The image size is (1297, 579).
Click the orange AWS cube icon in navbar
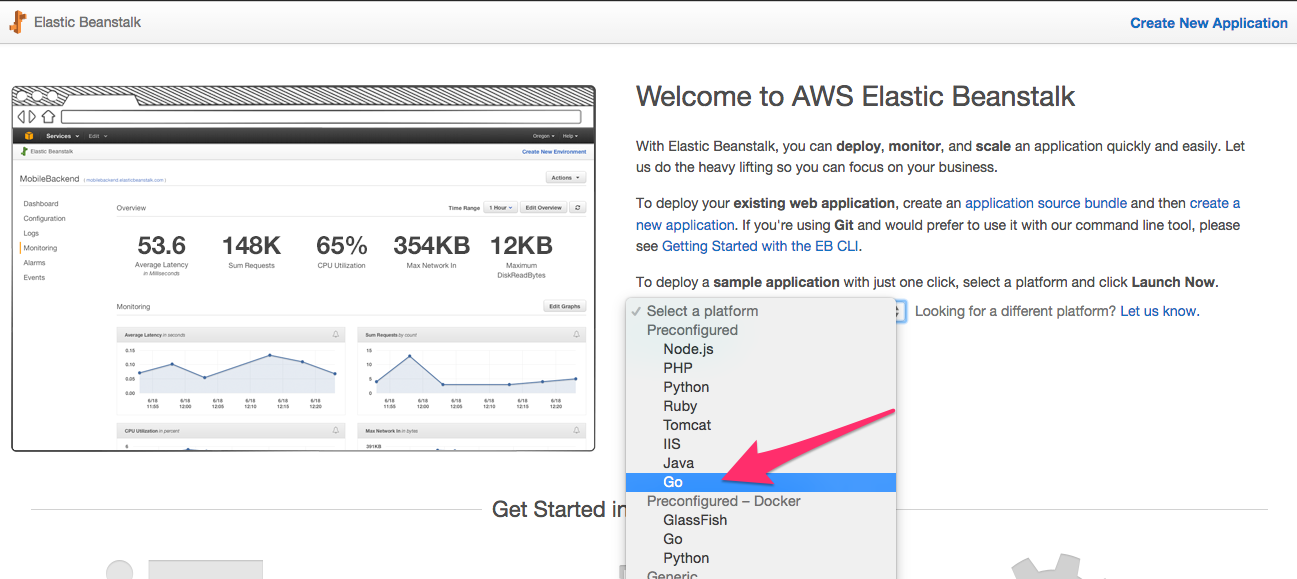[28, 133]
